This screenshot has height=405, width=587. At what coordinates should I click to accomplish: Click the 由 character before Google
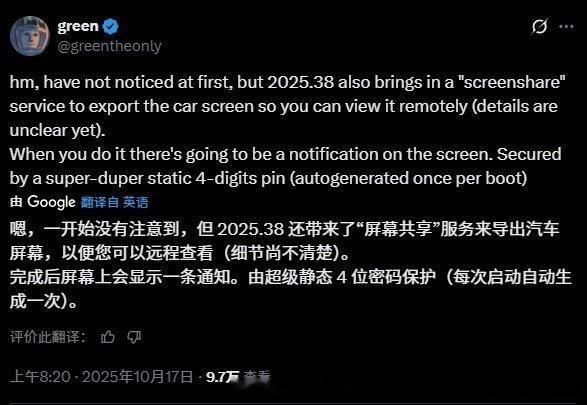16,202
